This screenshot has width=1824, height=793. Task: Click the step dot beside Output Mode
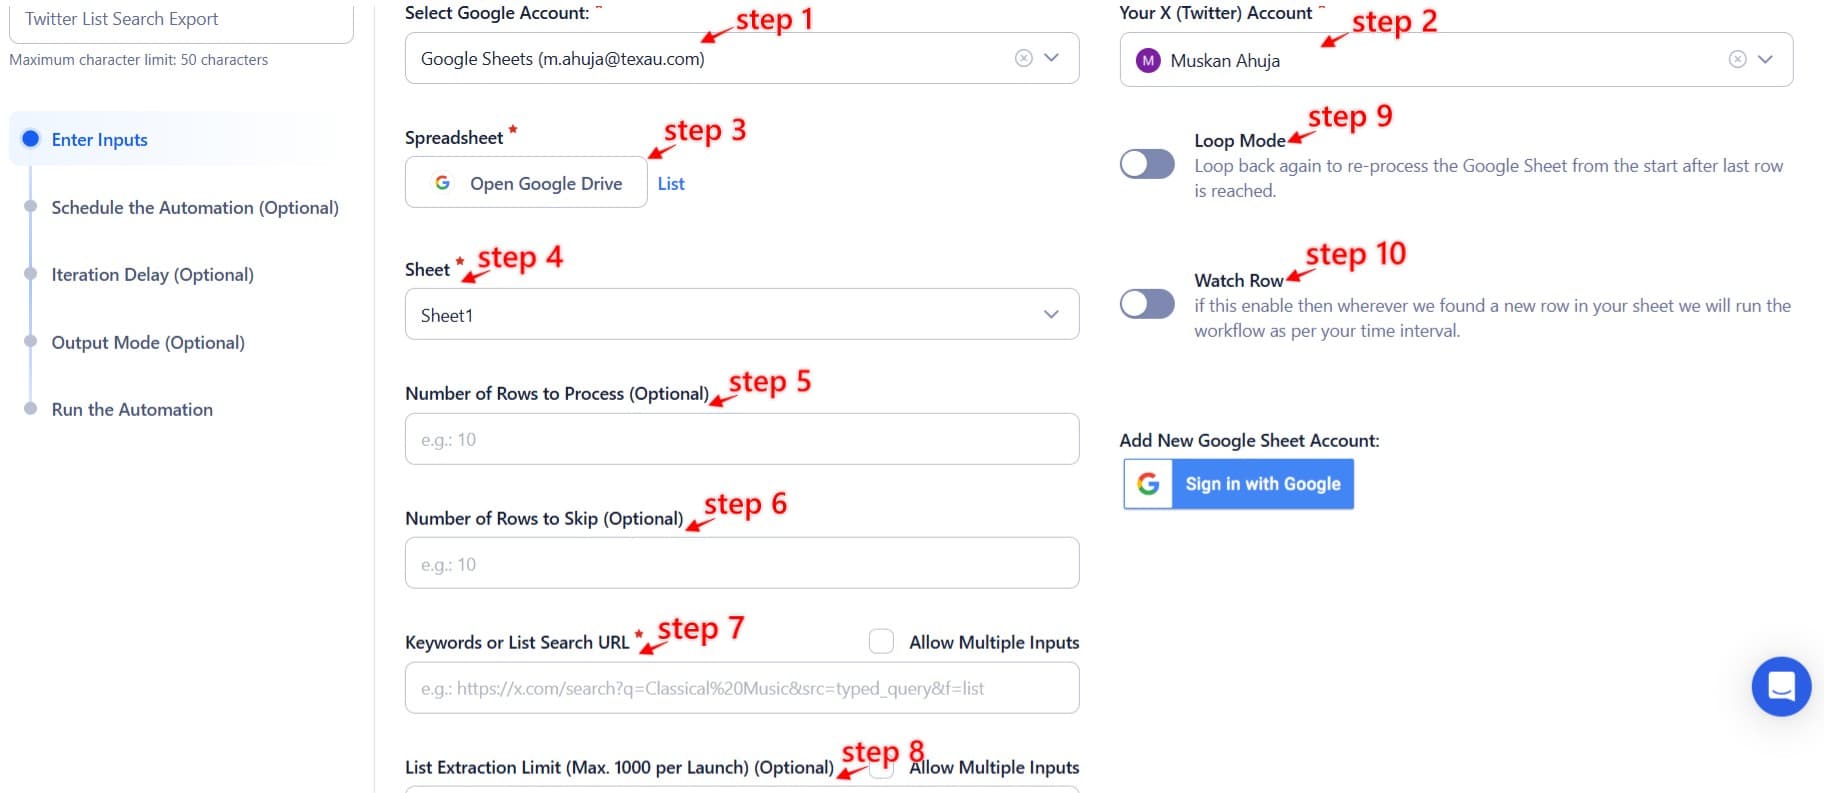click(31, 341)
